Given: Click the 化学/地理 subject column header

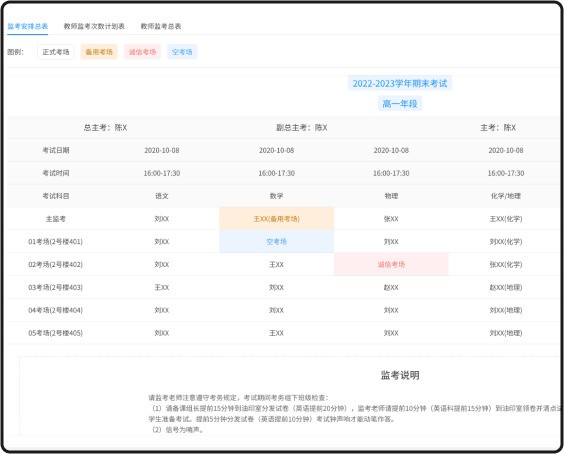Looking at the screenshot, I should click(x=506, y=196).
